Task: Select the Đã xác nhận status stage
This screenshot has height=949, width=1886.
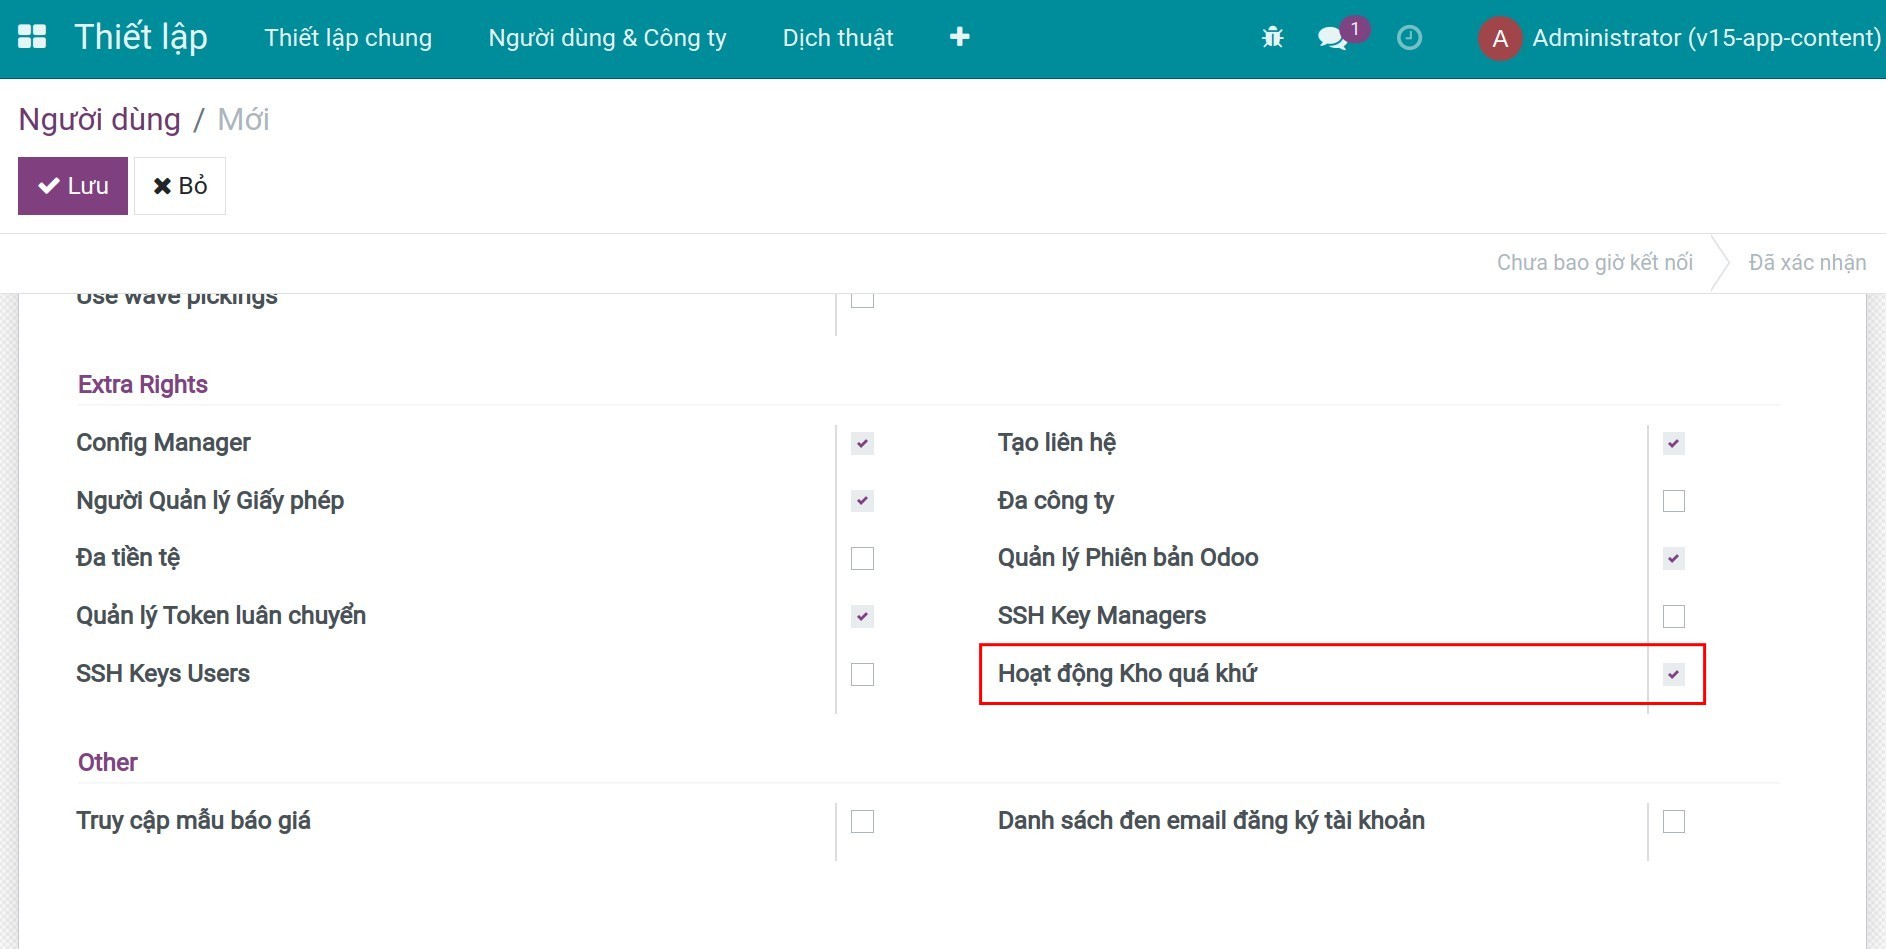Action: (x=1806, y=262)
